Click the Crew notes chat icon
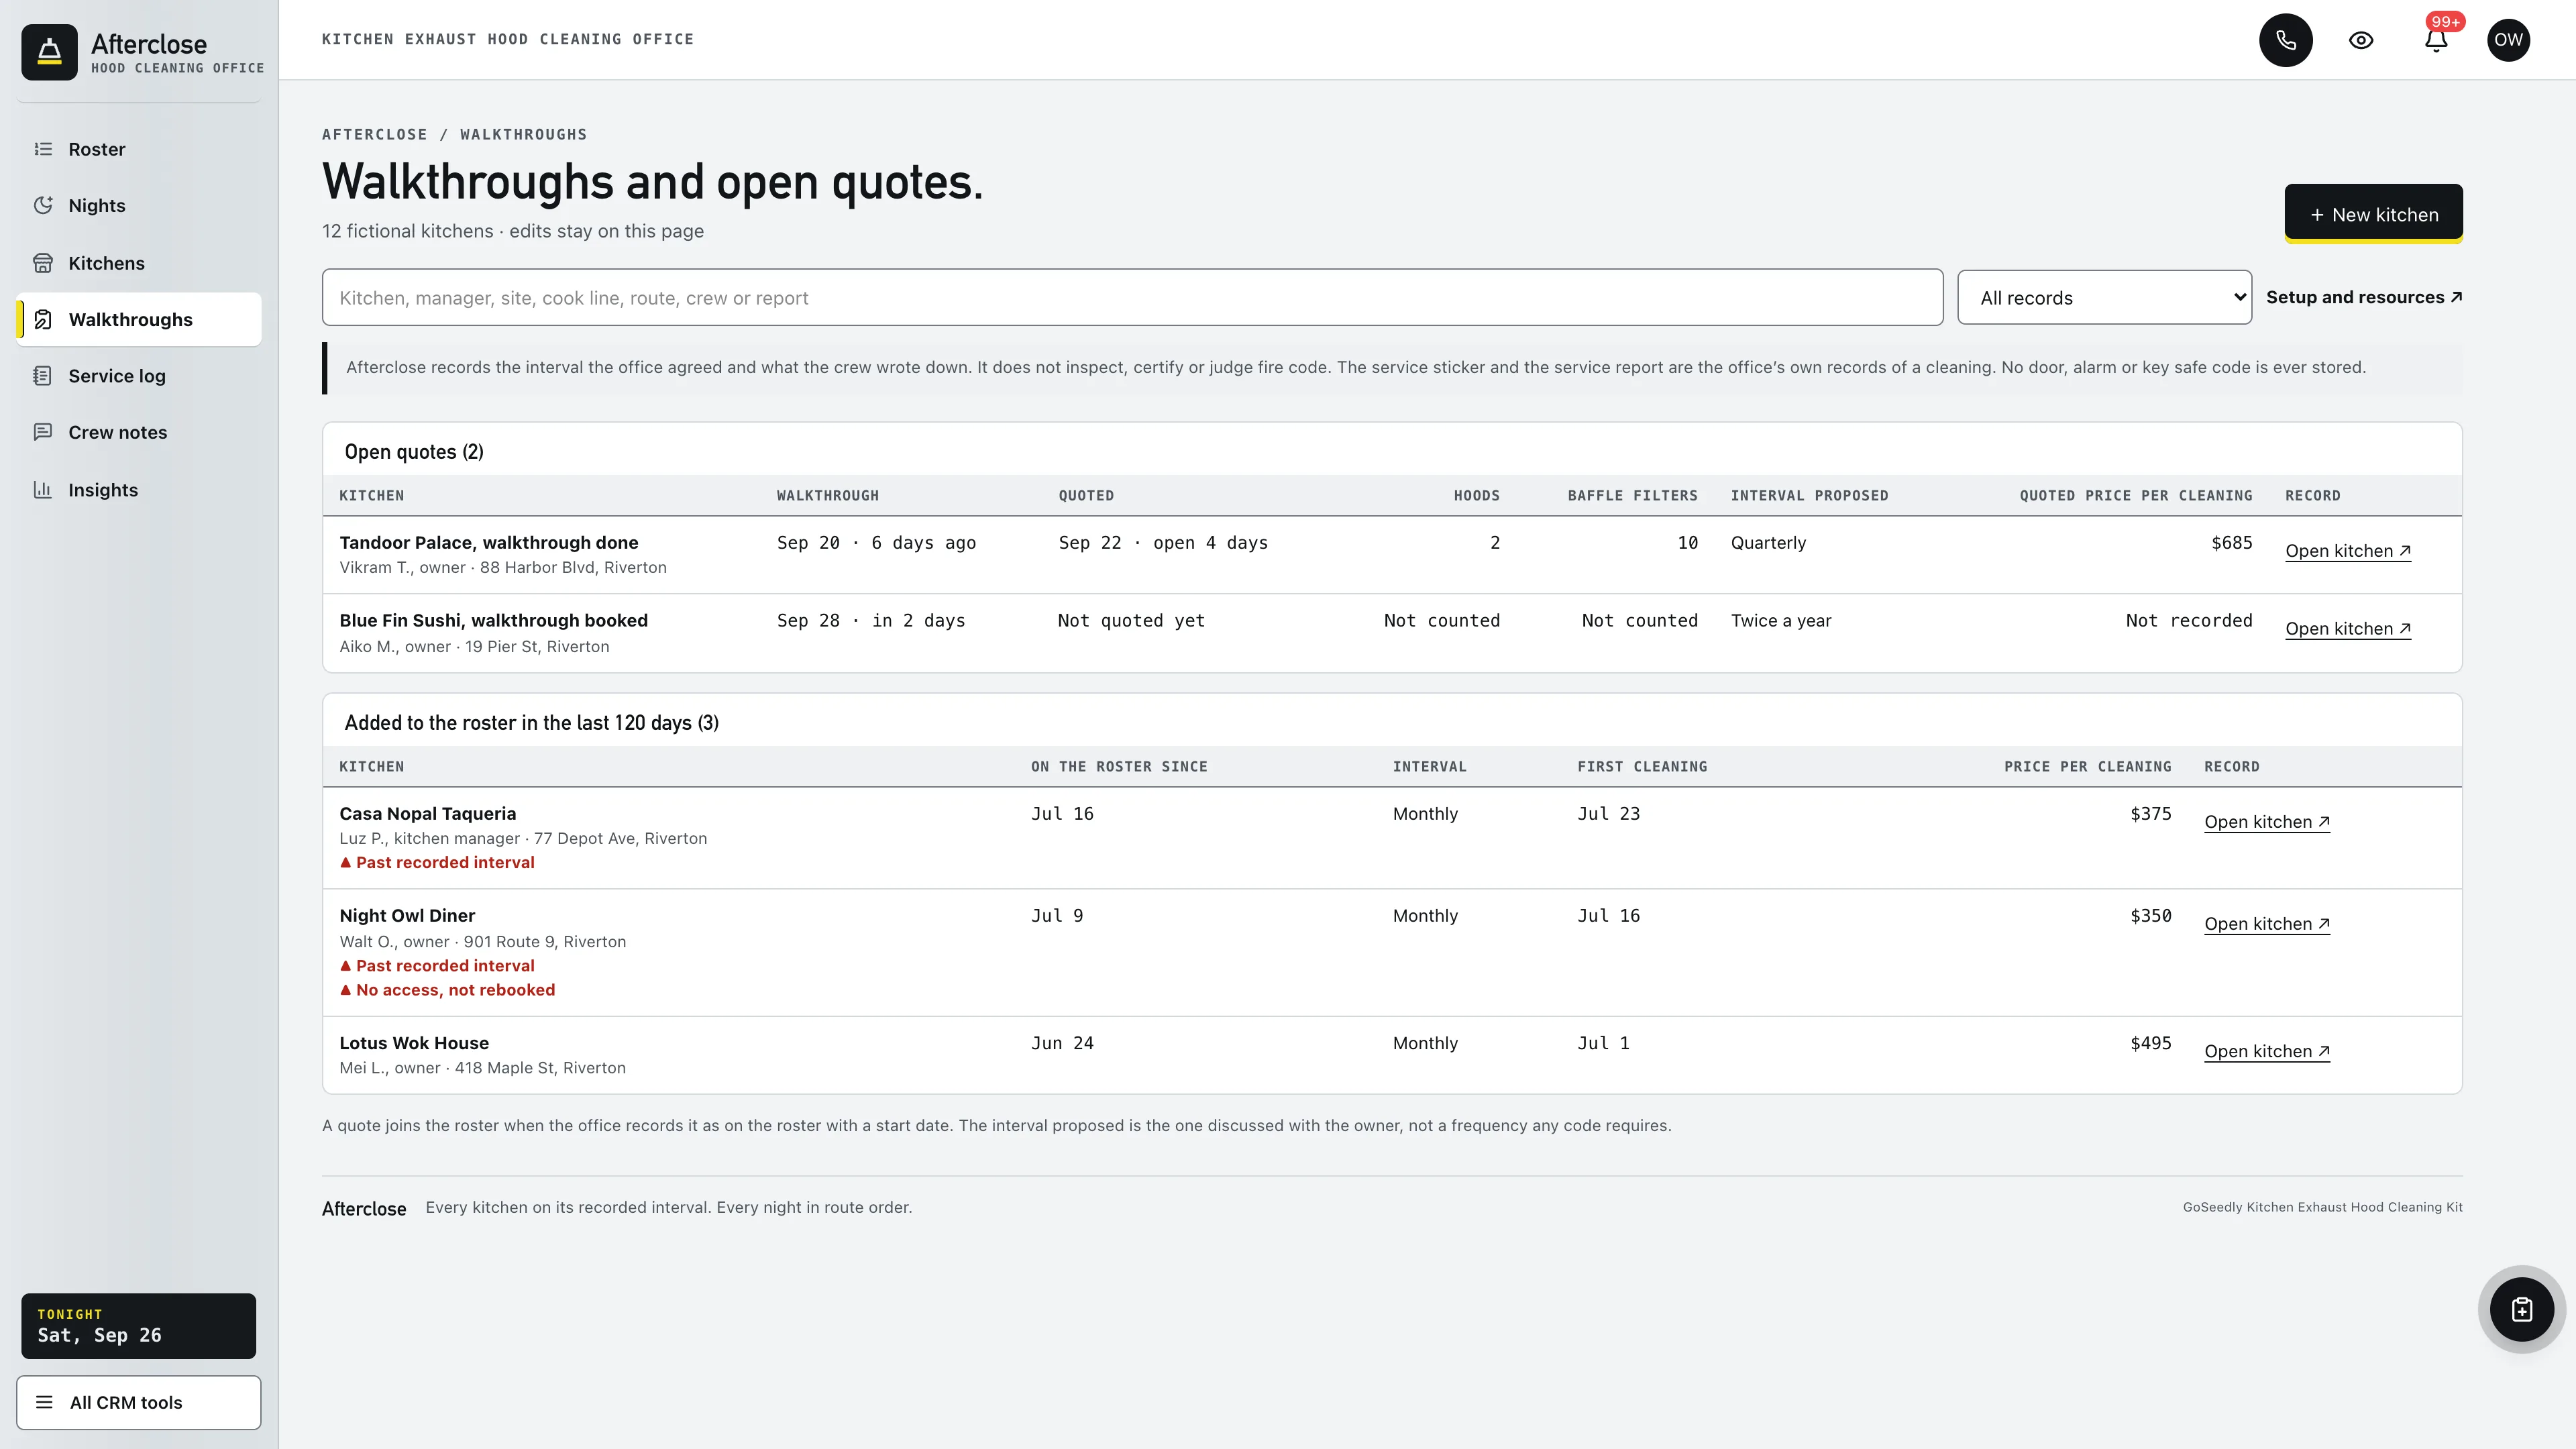 point(43,432)
